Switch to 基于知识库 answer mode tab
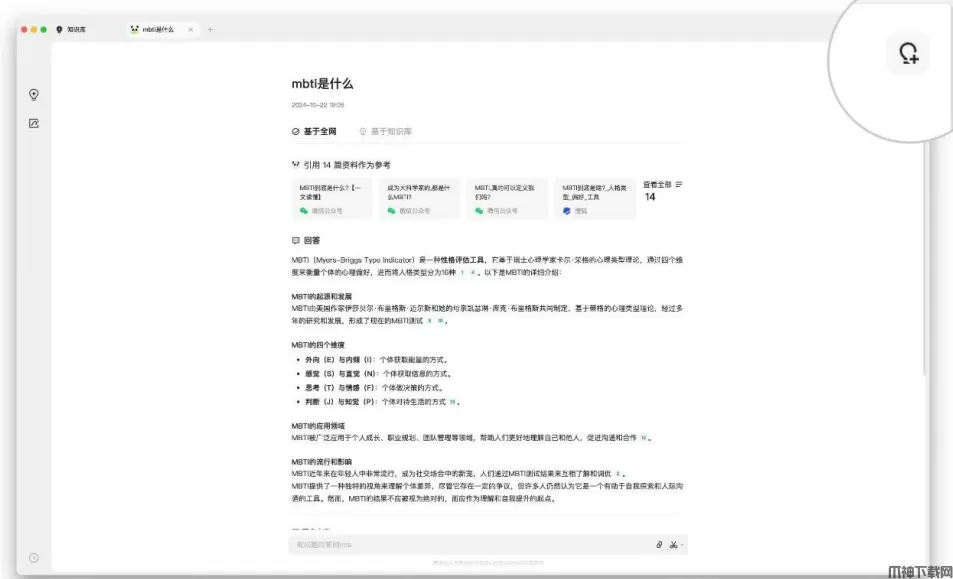 [385, 131]
